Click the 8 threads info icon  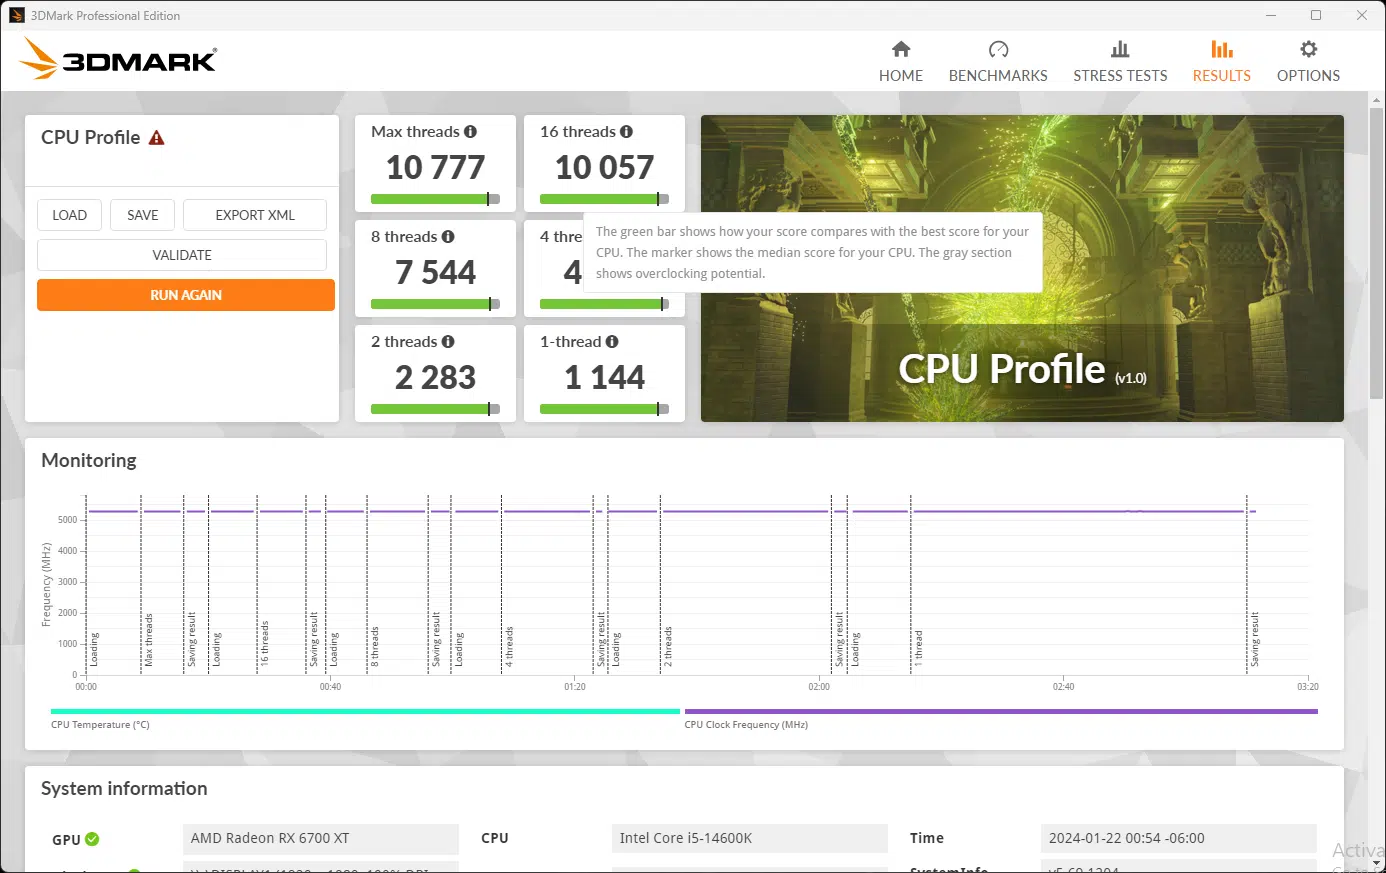tap(448, 237)
